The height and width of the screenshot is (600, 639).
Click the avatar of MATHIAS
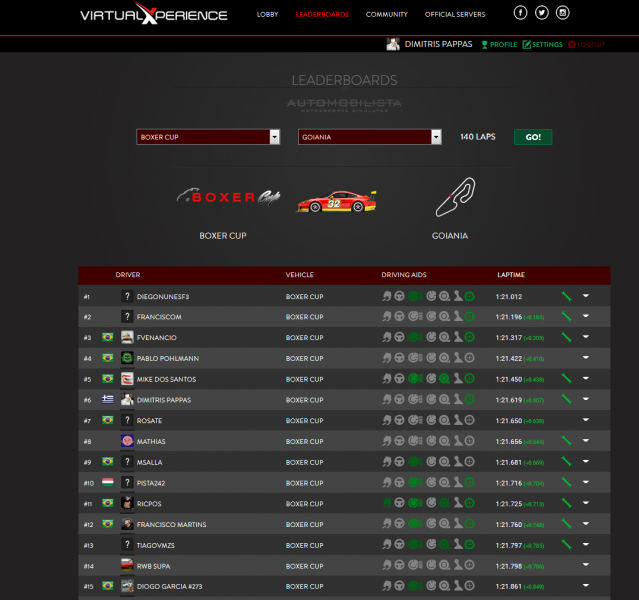pyautogui.click(x=127, y=441)
